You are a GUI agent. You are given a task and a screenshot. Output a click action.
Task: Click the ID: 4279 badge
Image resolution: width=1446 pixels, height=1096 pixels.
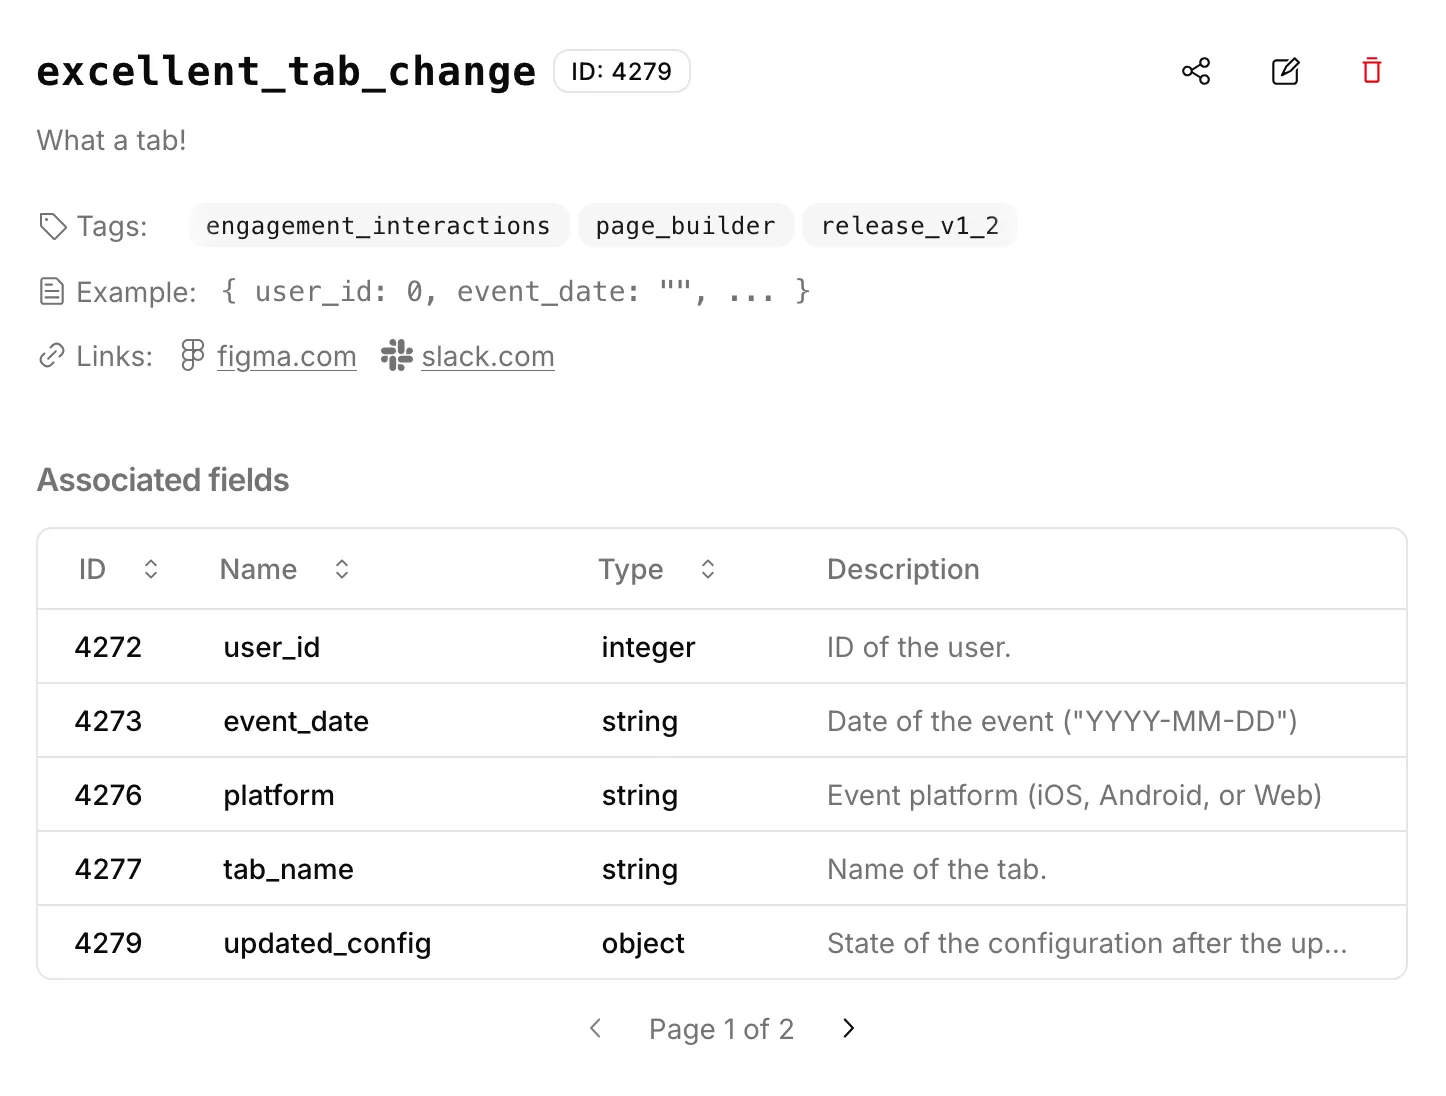point(621,71)
